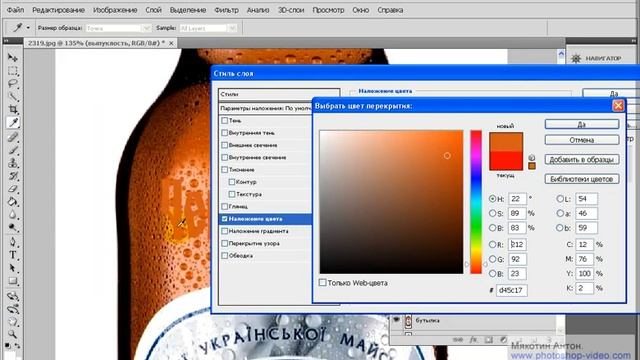
Task: Select the Type tool
Action: 13,255
